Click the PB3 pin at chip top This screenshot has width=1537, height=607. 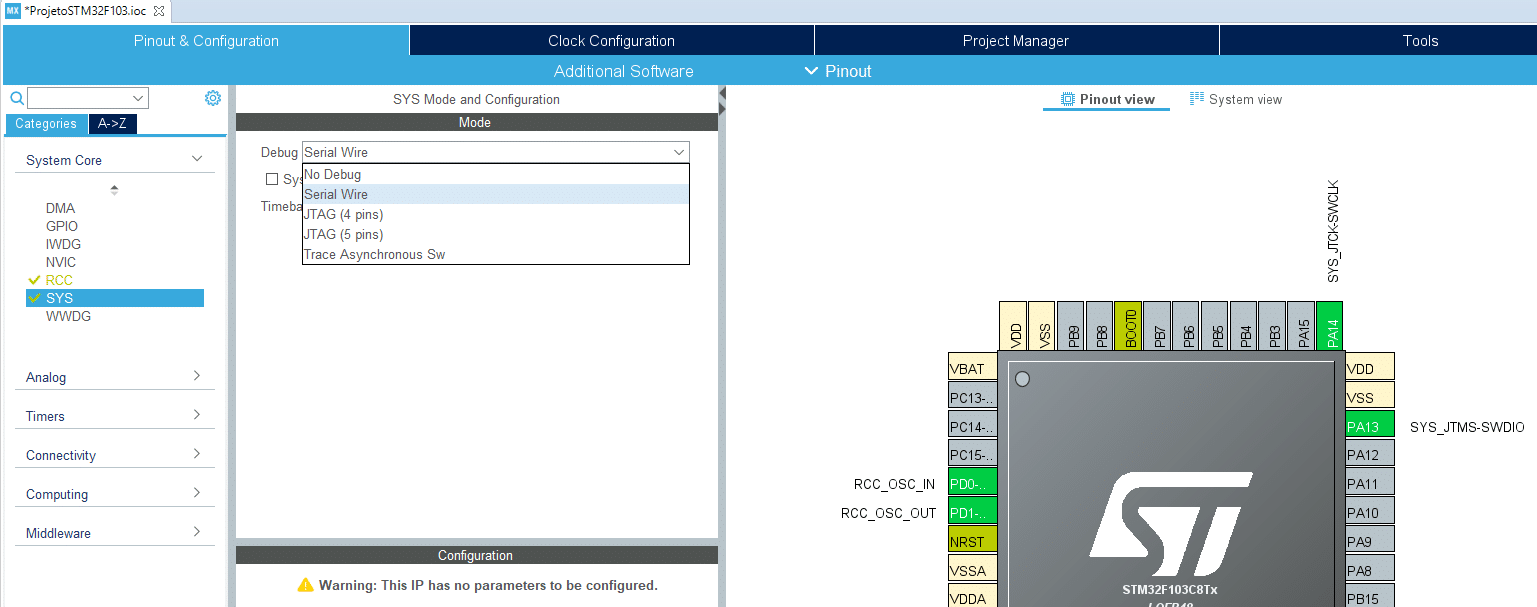click(x=1272, y=326)
